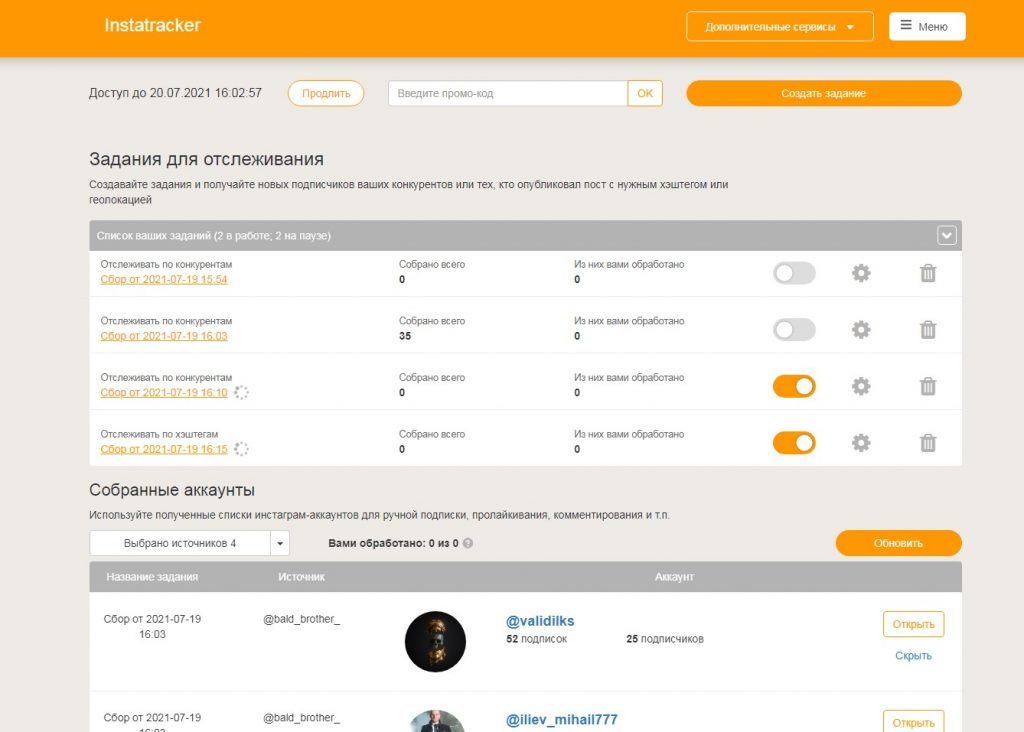Click Создать задание button
Viewport: 1024px width, 732px height.
pos(824,93)
